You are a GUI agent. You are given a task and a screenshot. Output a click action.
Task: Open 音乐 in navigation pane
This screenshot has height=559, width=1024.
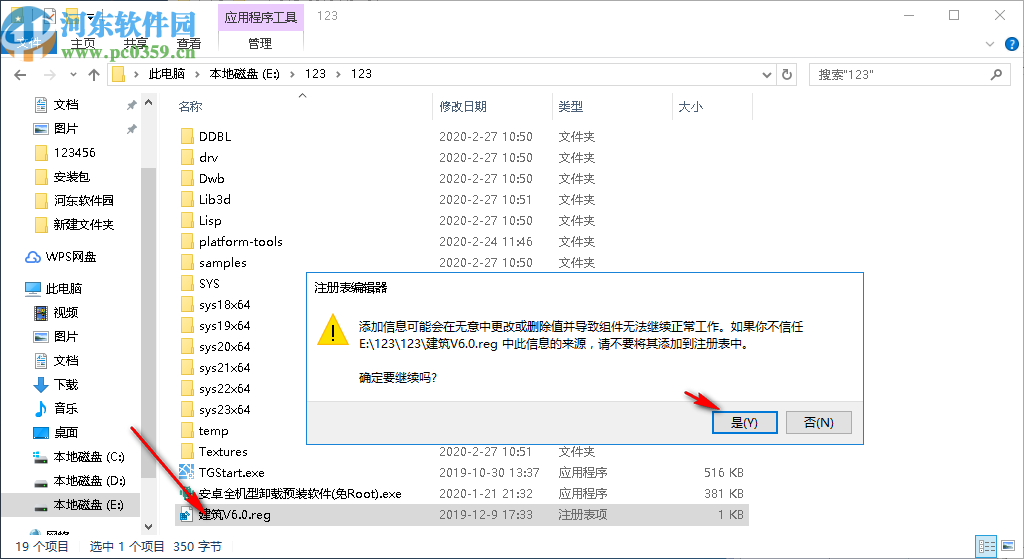click(66, 409)
